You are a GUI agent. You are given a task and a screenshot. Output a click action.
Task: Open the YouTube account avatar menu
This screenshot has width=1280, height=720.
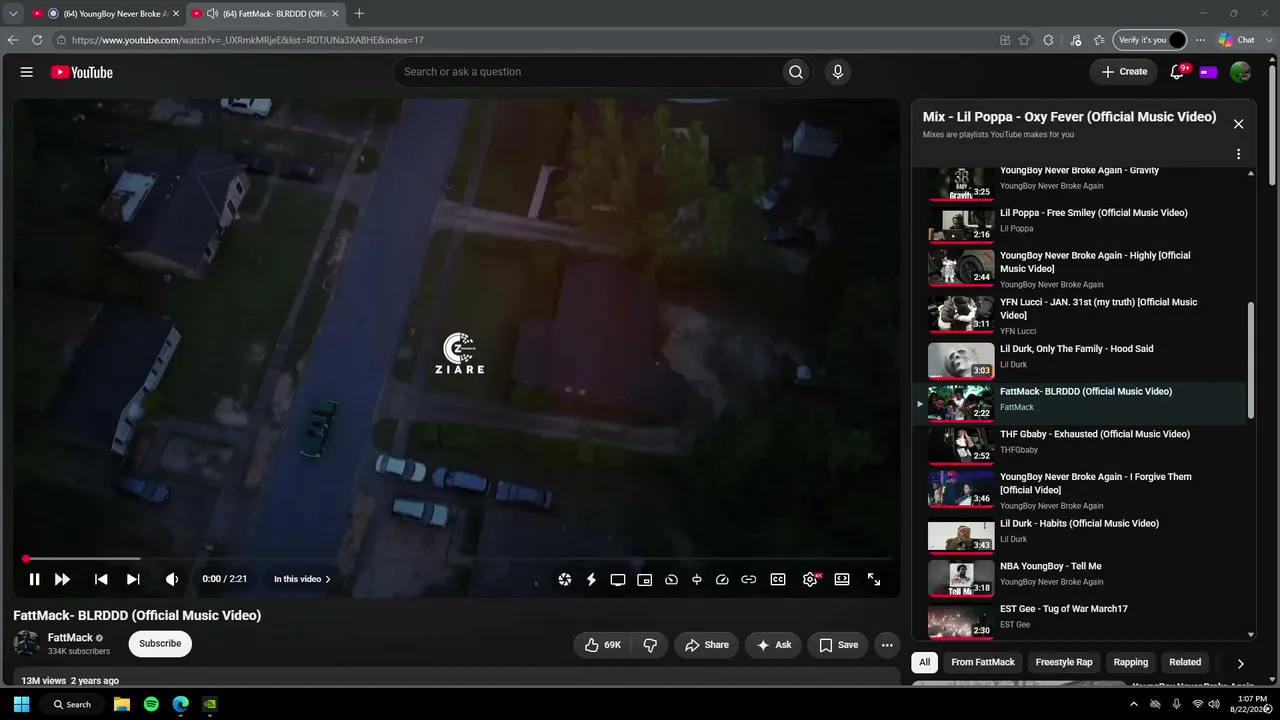click(1240, 72)
